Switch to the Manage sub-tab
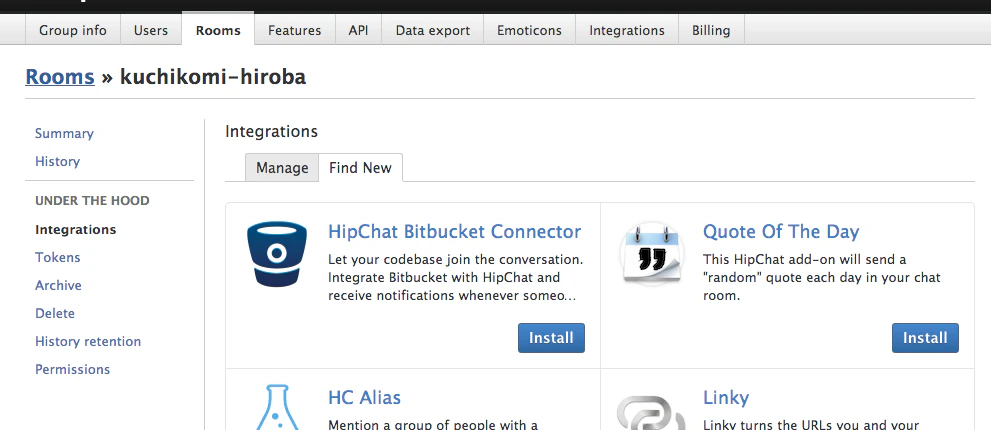 coord(282,168)
